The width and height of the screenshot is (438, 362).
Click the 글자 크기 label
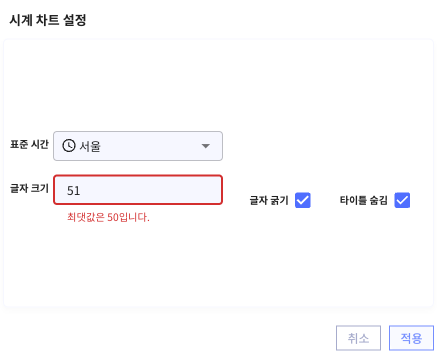(29, 188)
